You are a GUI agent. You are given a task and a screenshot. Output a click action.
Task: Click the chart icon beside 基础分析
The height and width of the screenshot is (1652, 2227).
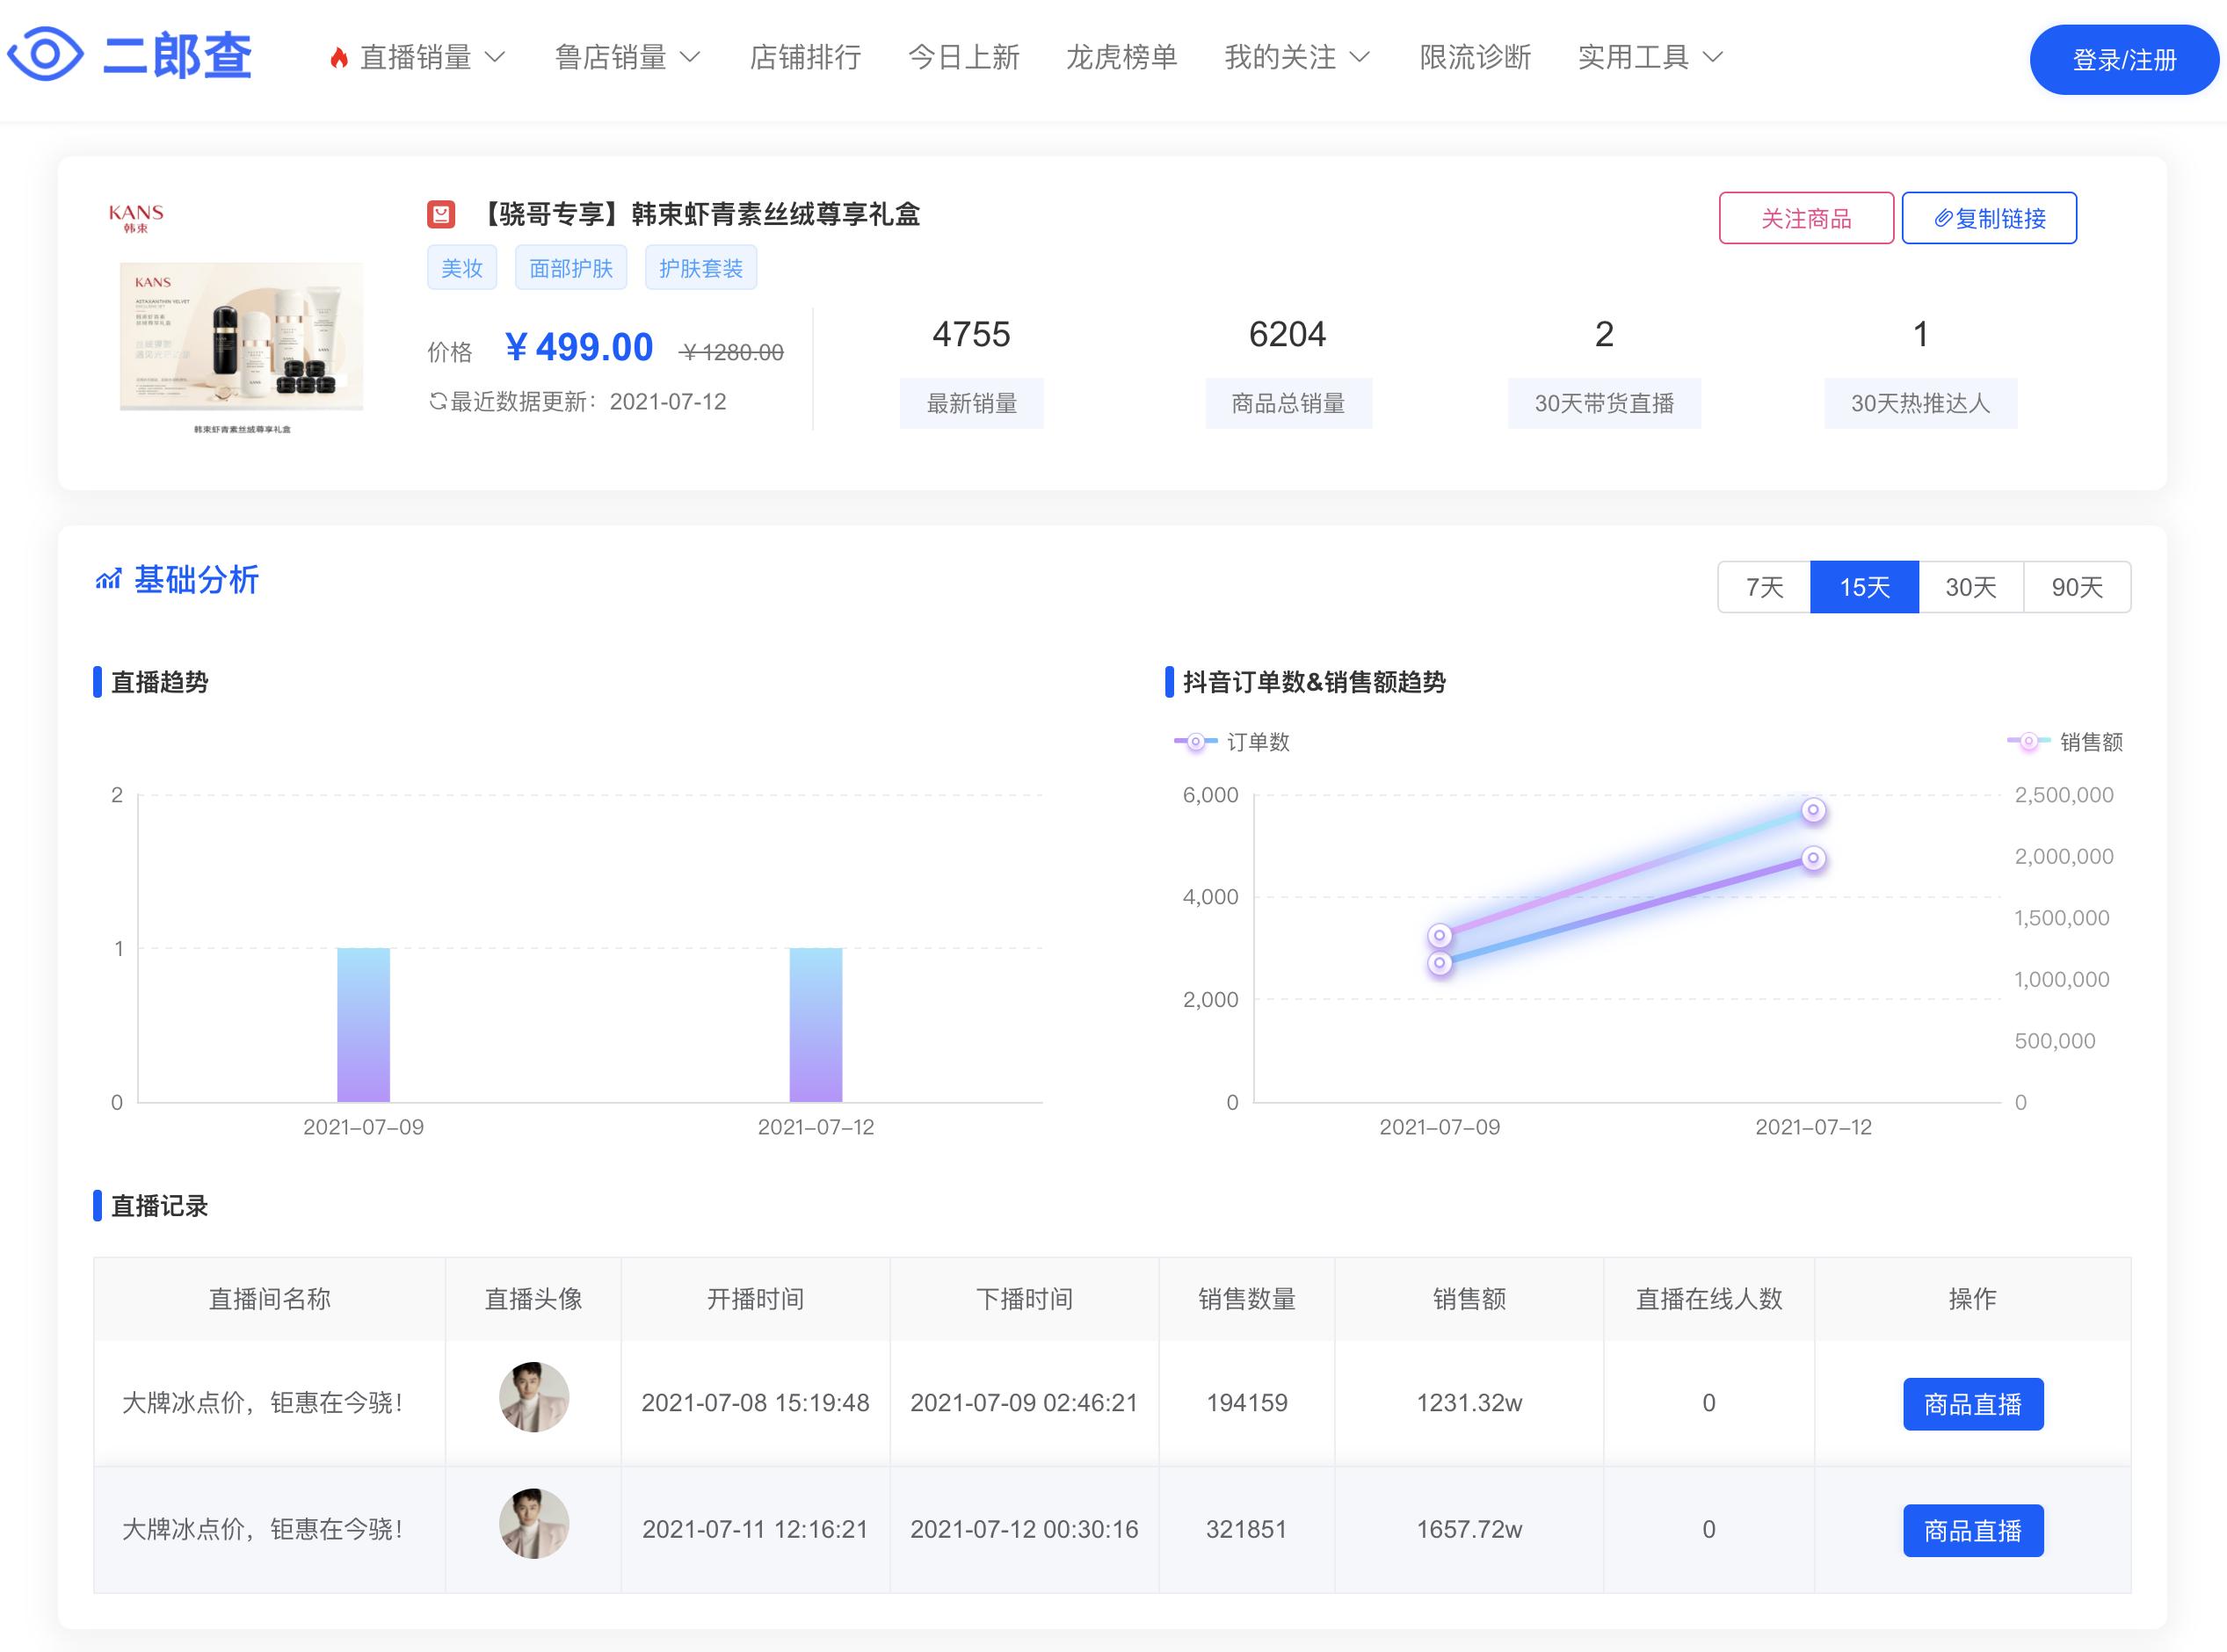(108, 579)
